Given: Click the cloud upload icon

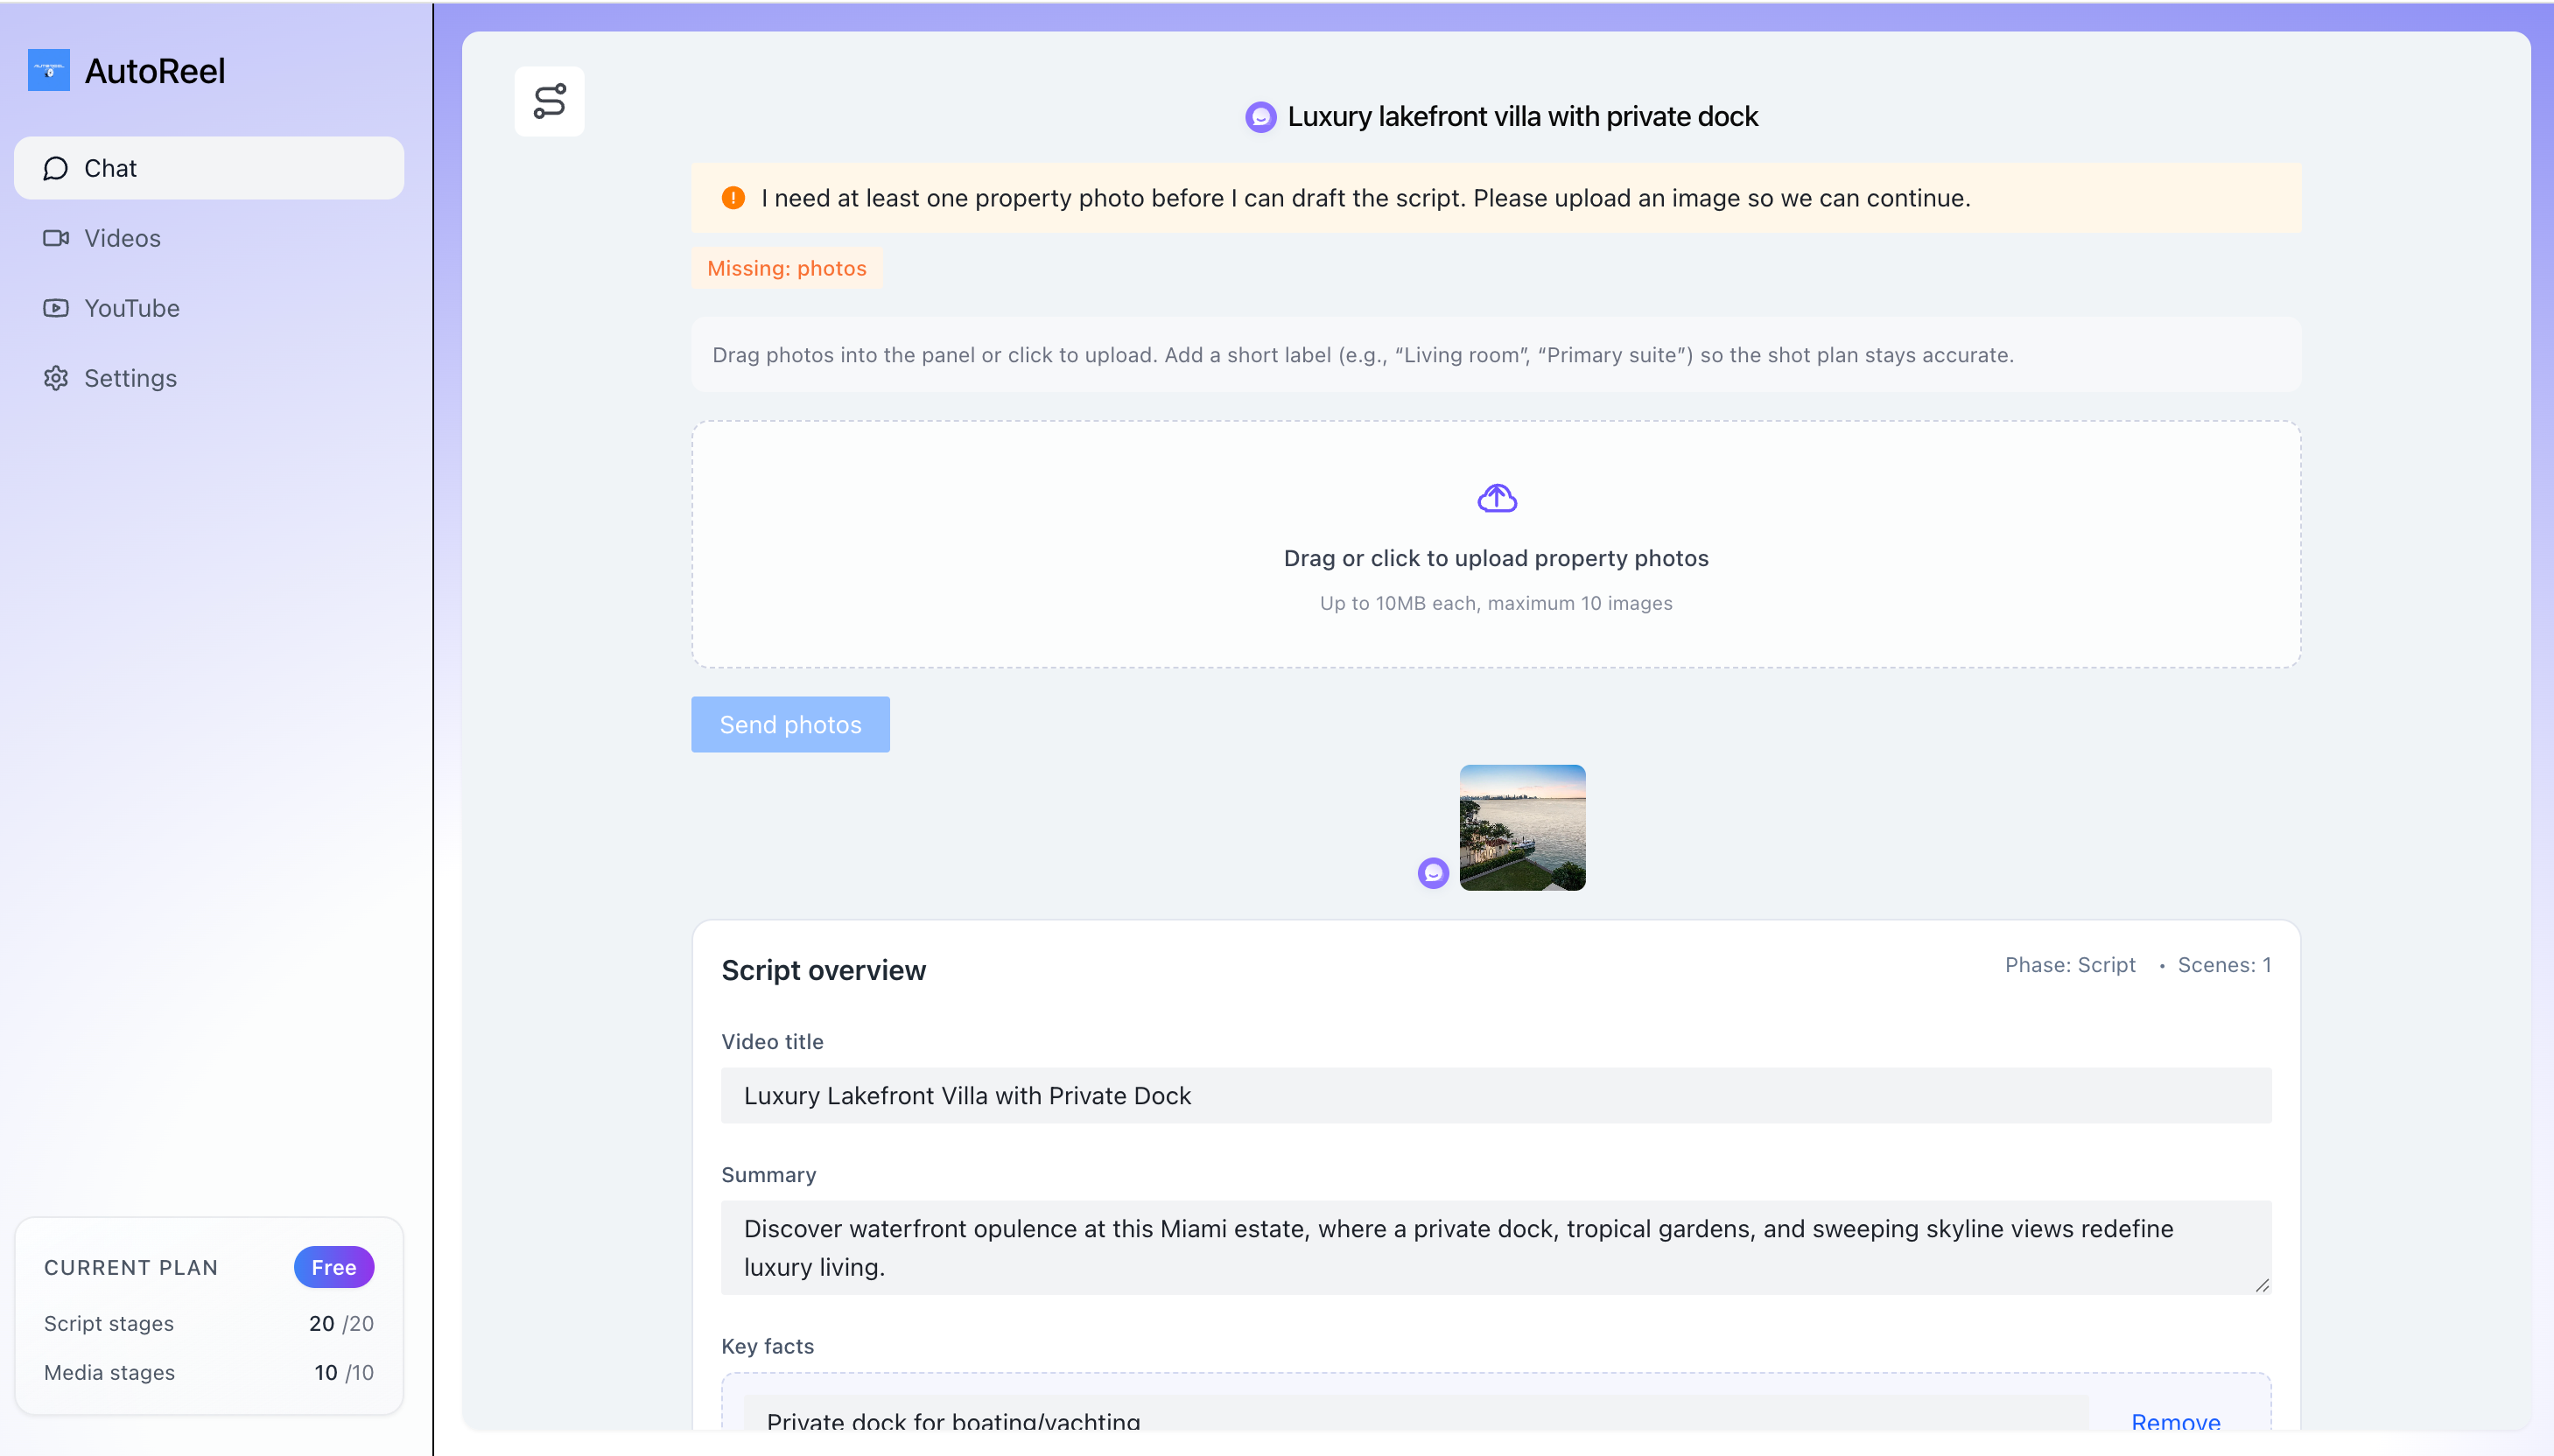Looking at the screenshot, I should (x=1496, y=498).
